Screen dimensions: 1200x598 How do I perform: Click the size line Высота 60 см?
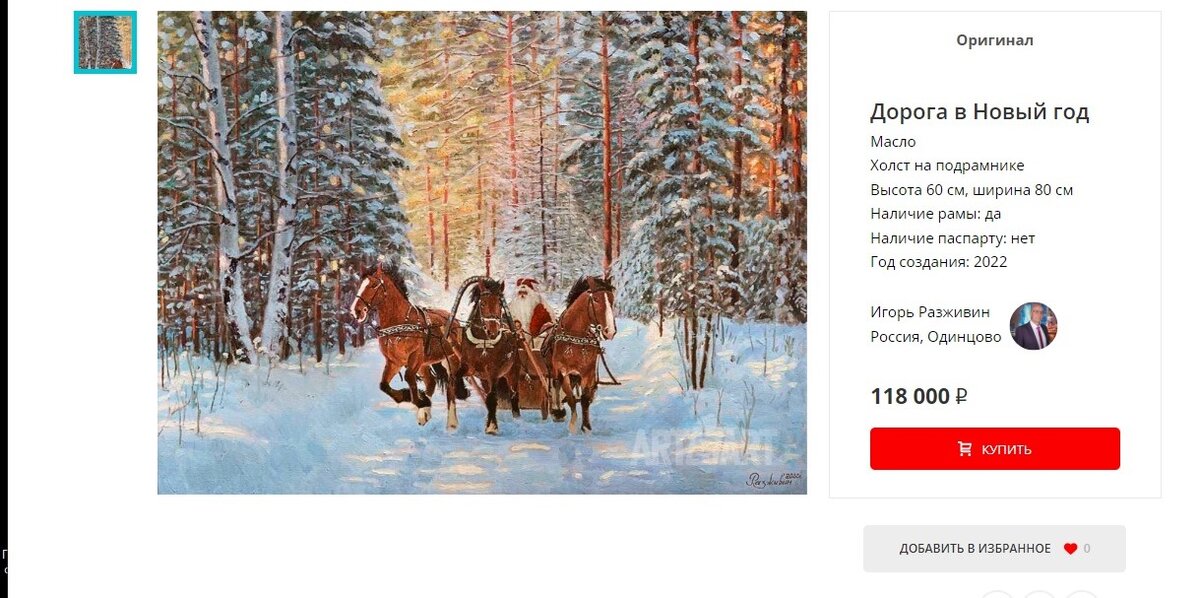(971, 190)
